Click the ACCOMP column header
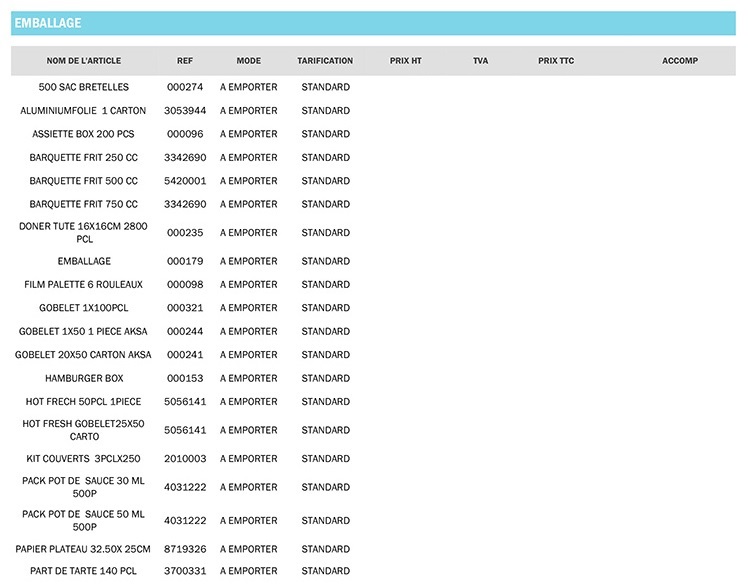The height and width of the screenshot is (584, 750). pyautogui.click(x=680, y=61)
